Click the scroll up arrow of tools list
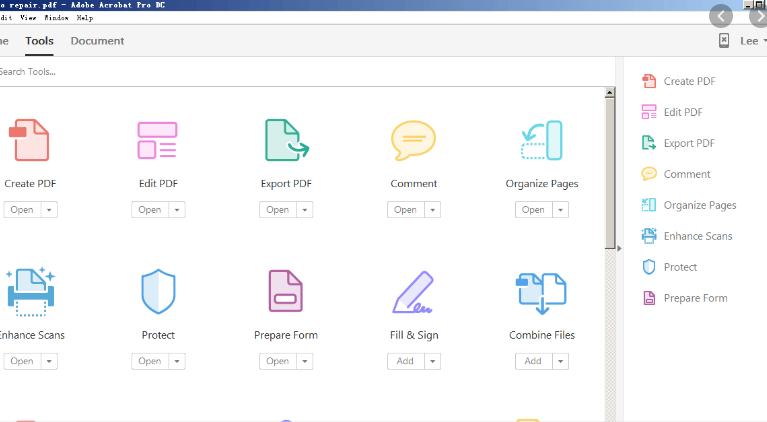The height and width of the screenshot is (422, 767). pyautogui.click(x=609, y=92)
